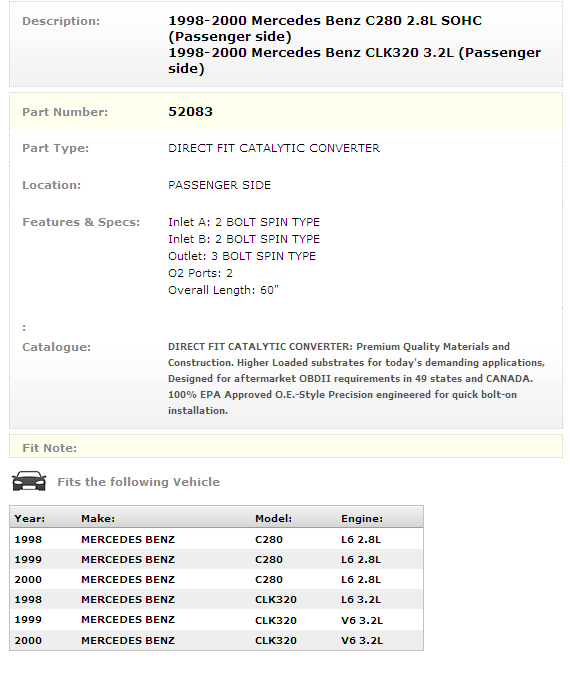570x698 pixels.
Task: Select the 1998 CLK320 L6 3.2L row
Action: [216, 599]
